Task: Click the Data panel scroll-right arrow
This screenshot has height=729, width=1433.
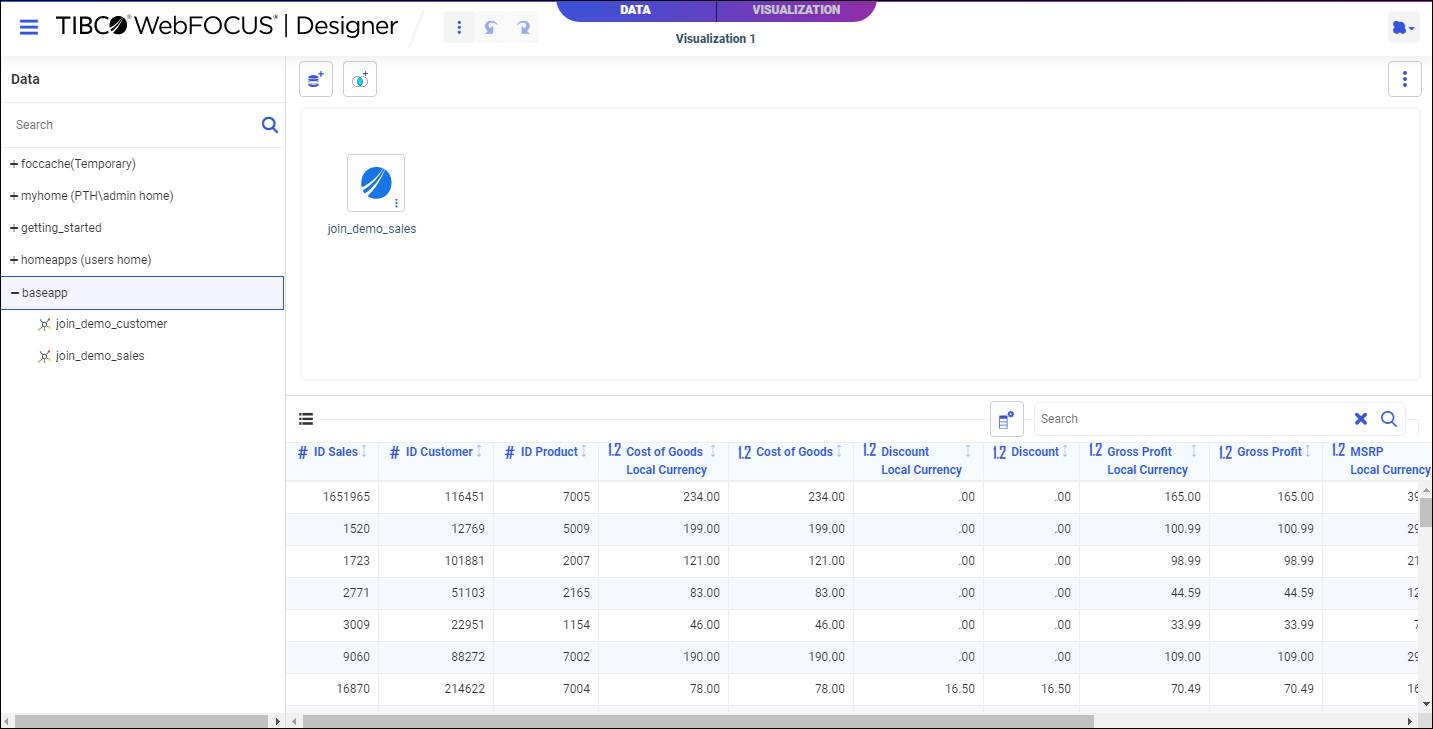Action: tap(277, 721)
